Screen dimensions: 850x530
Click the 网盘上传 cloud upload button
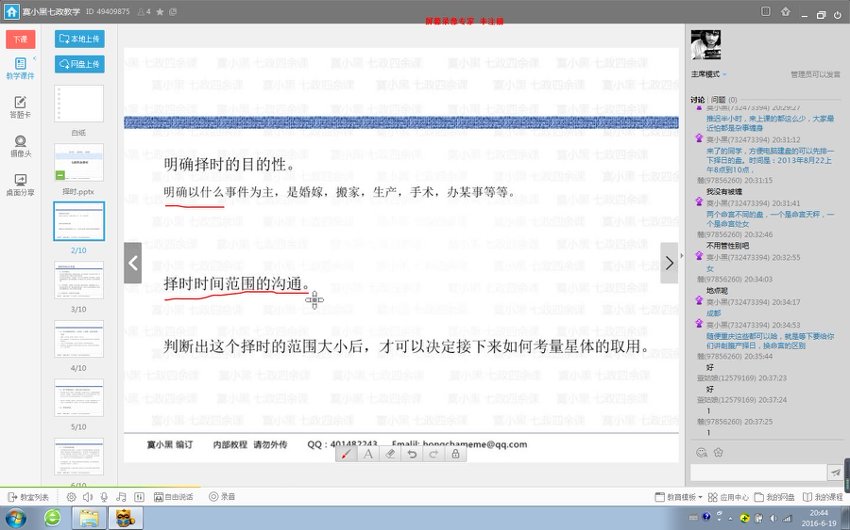tap(80, 64)
